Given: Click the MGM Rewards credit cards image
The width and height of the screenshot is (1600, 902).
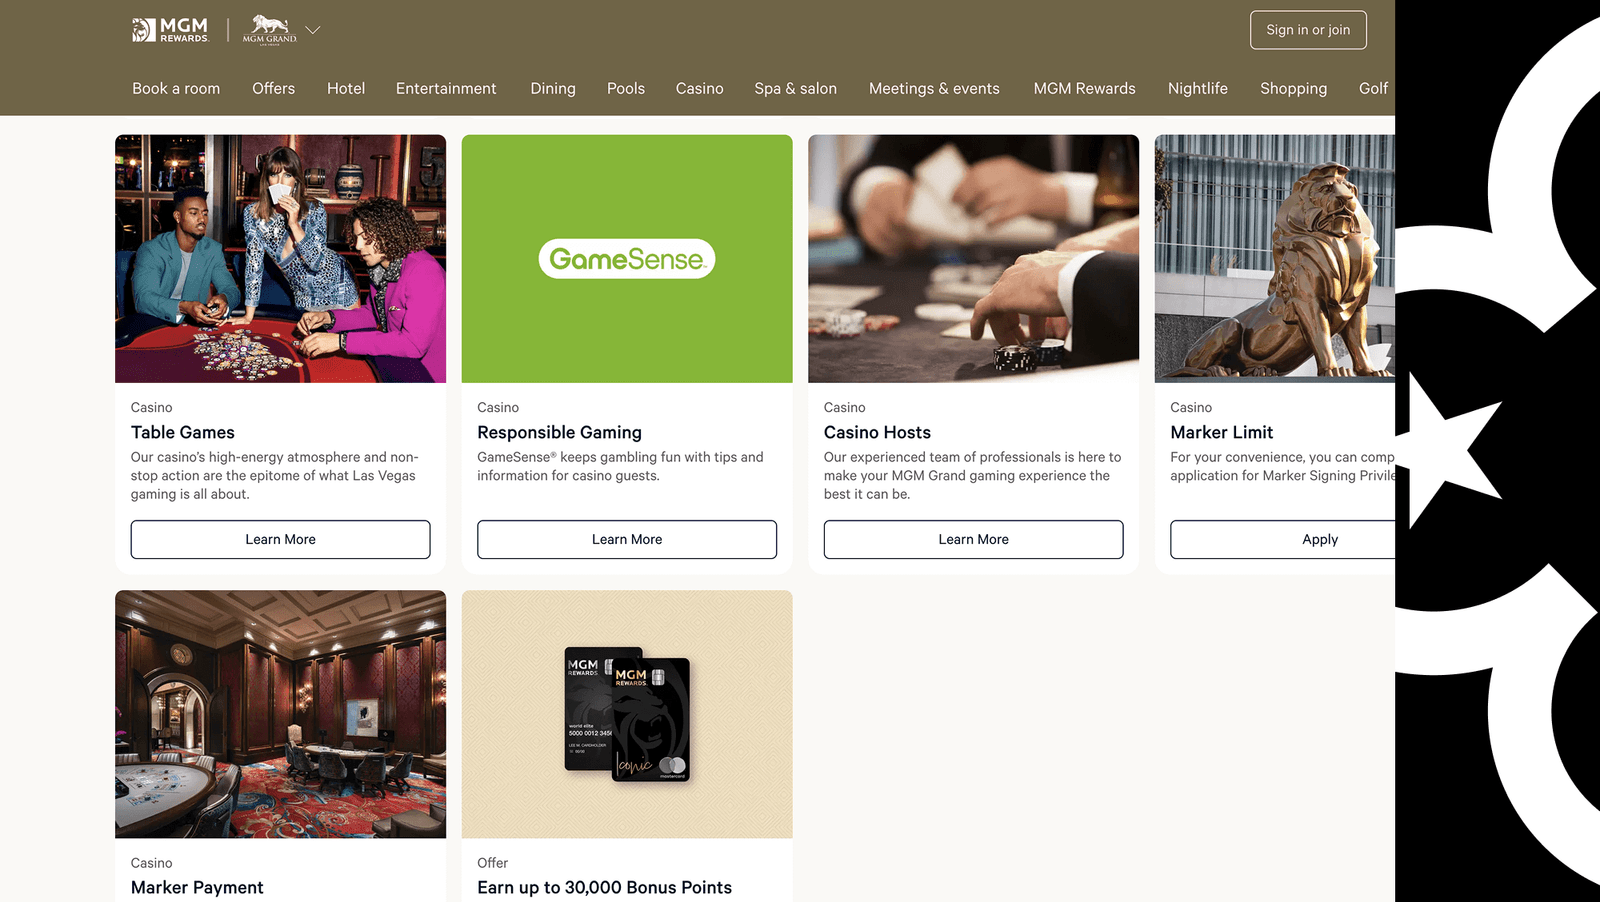Looking at the screenshot, I should click(x=627, y=714).
